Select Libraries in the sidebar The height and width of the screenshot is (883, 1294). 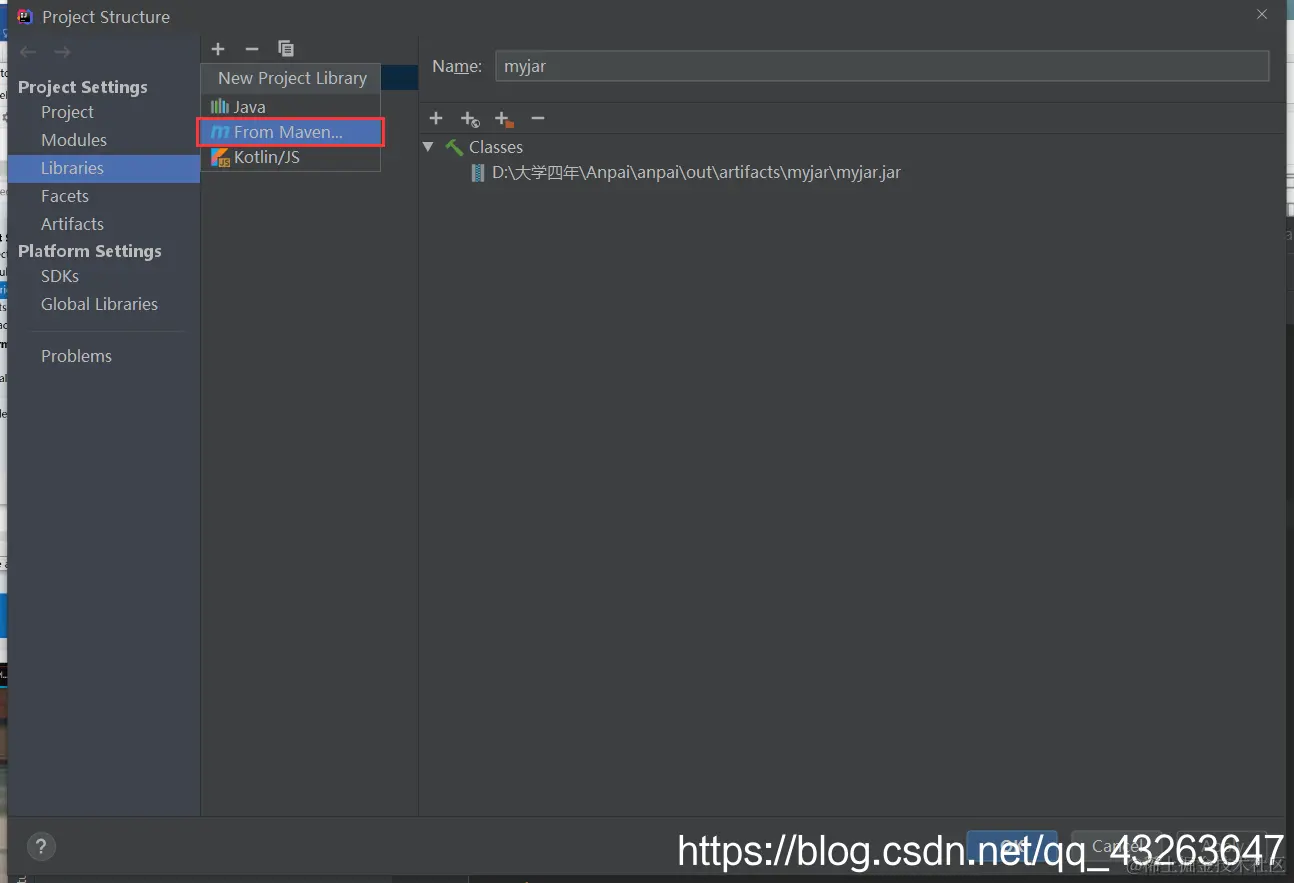tap(104, 168)
